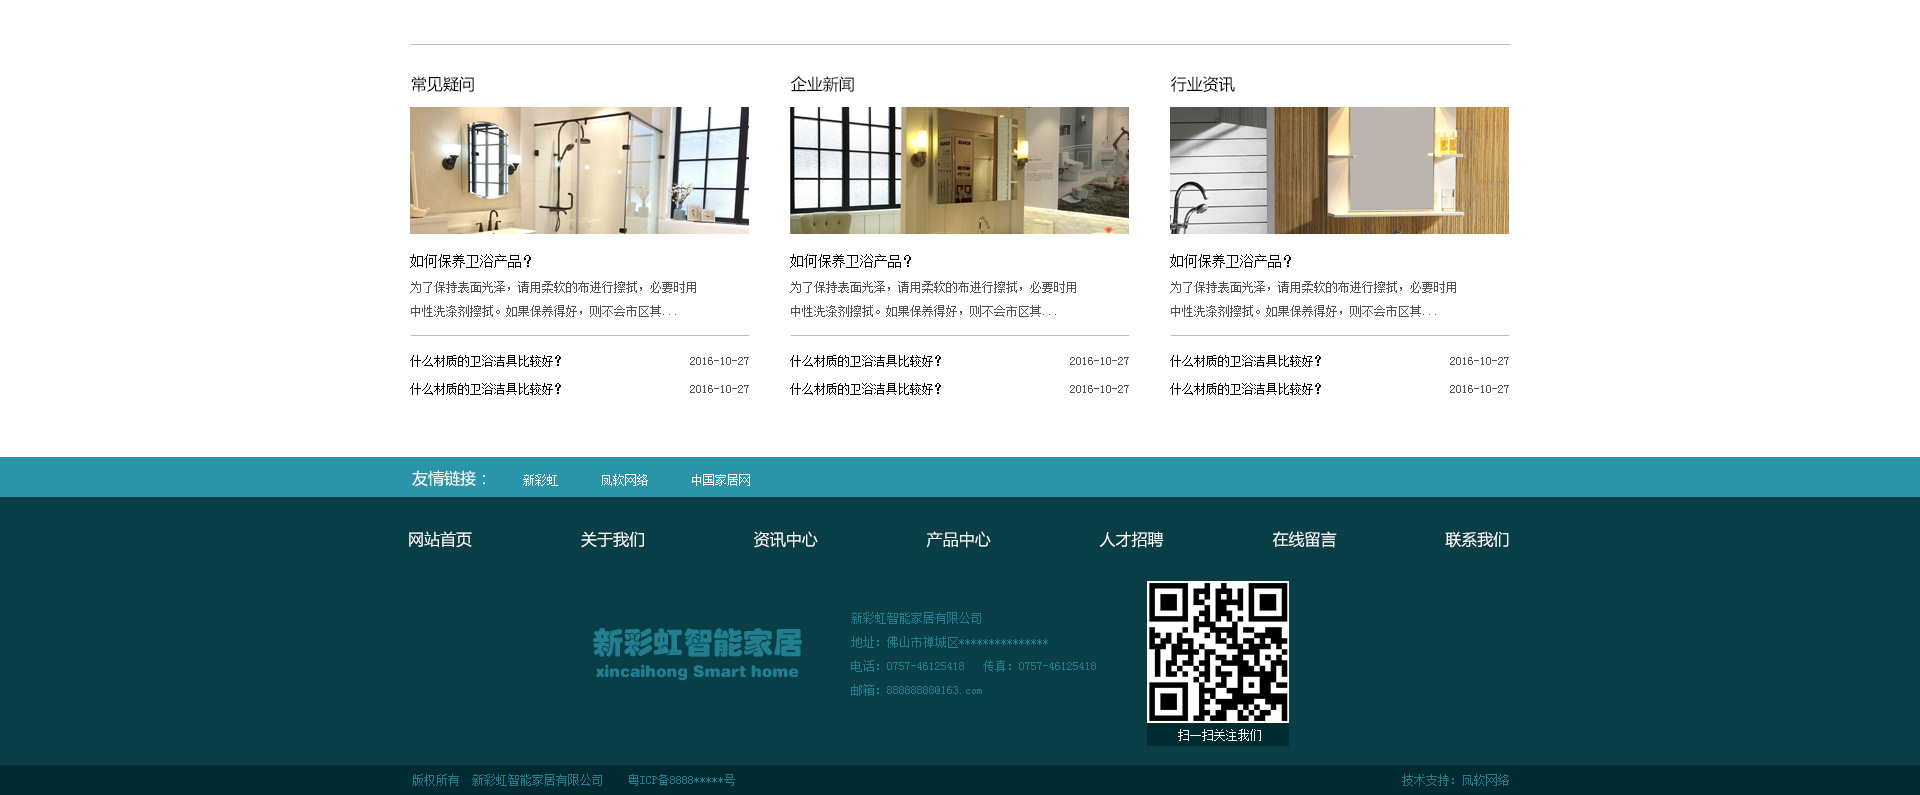Open the 行业资讯 mirror cabinet thumbnail

(1339, 170)
